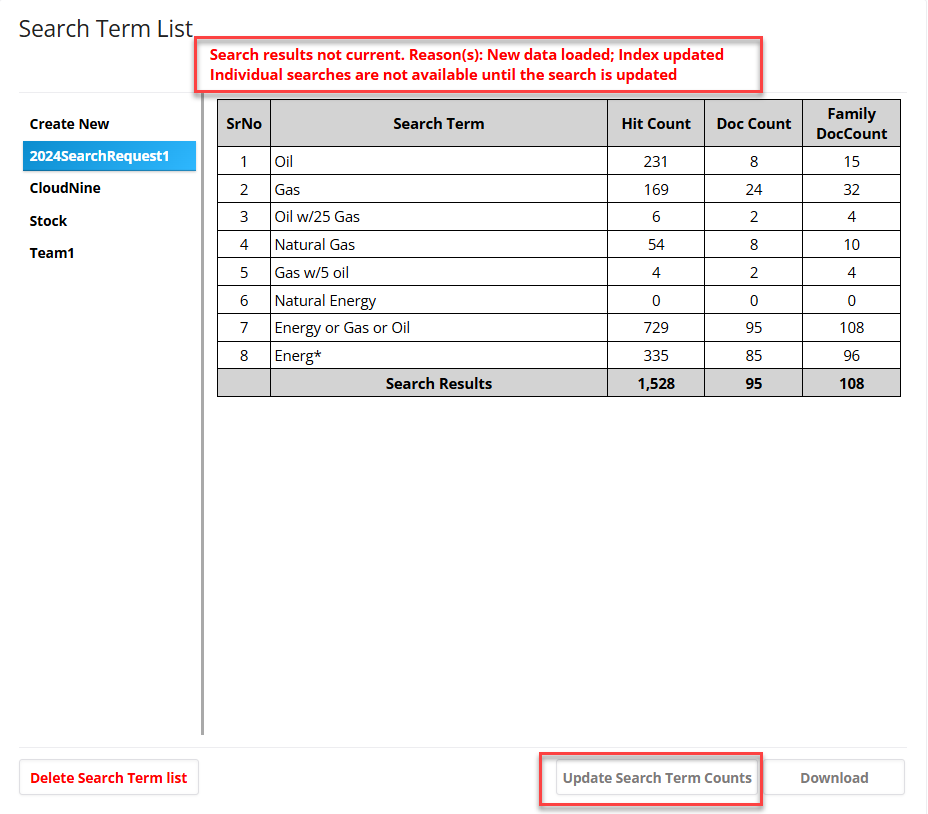Open the CloudNine search term list

coord(65,188)
